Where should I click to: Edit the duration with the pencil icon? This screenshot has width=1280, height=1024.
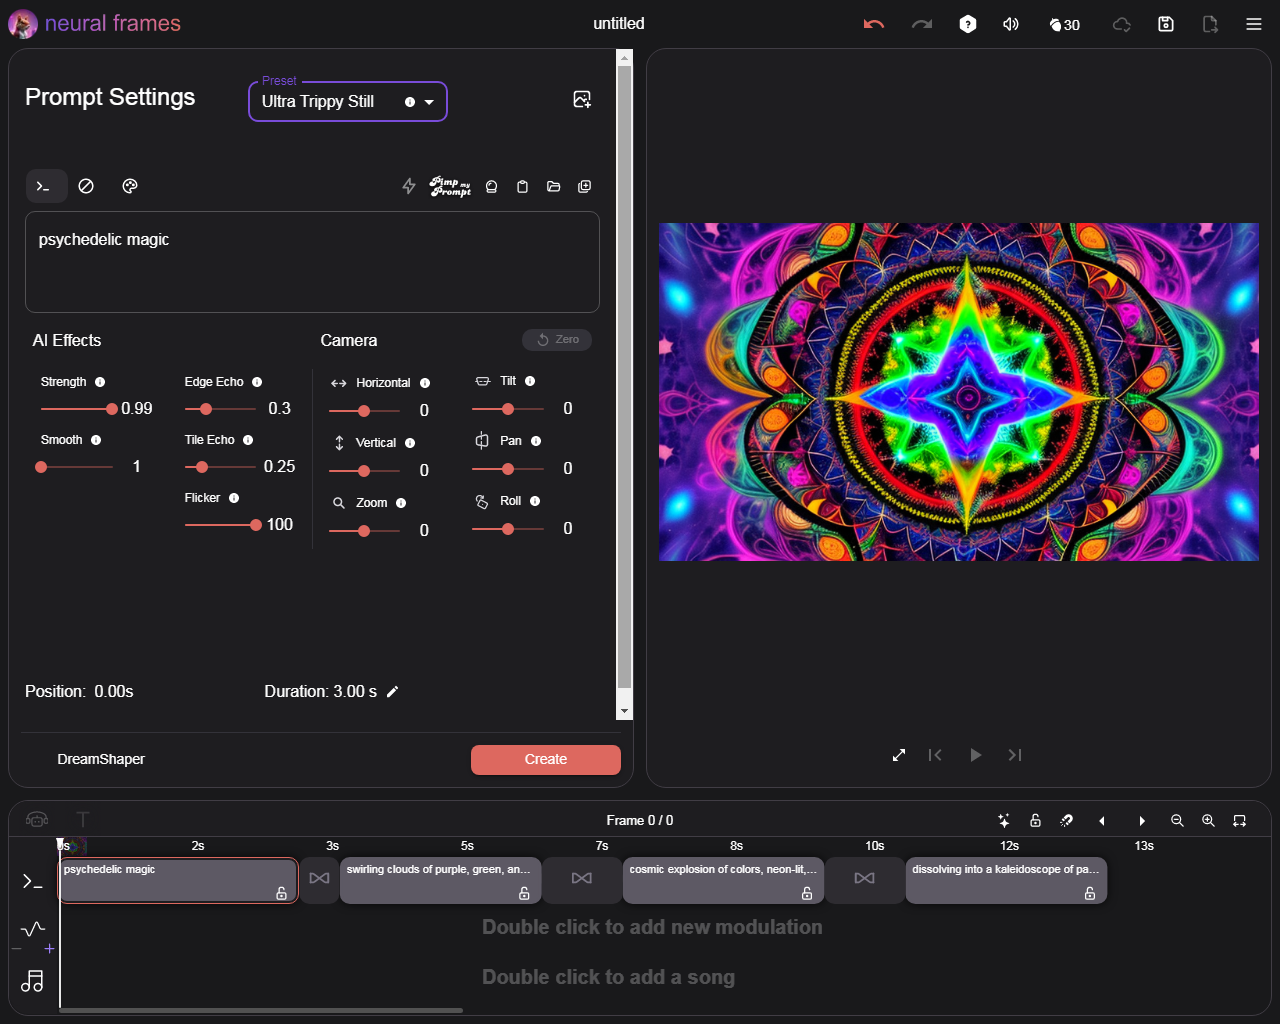(393, 692)
